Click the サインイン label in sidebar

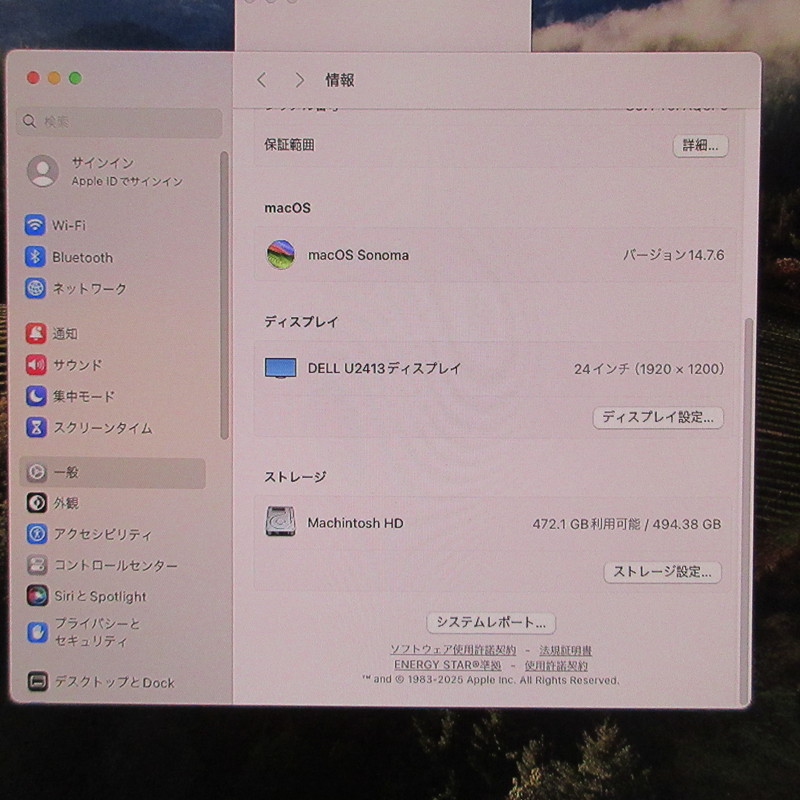pyautogui.click(x=103, y=163)
